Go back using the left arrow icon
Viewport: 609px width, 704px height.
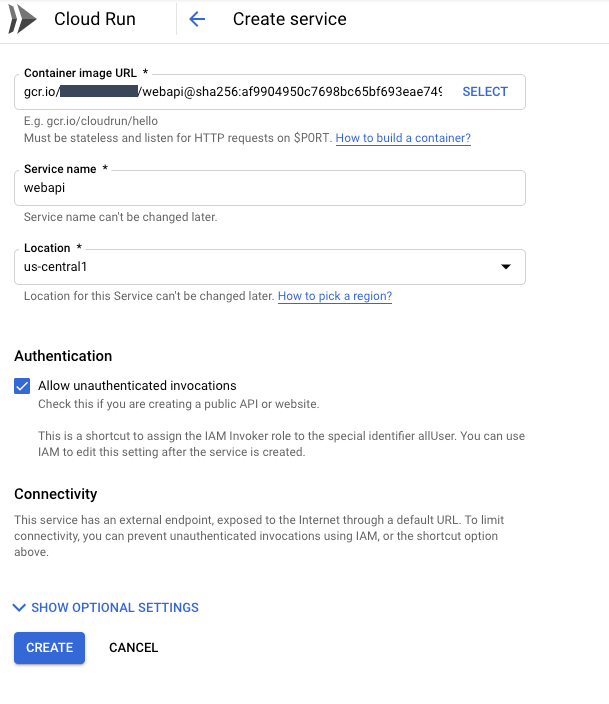(x=197, y=19)
